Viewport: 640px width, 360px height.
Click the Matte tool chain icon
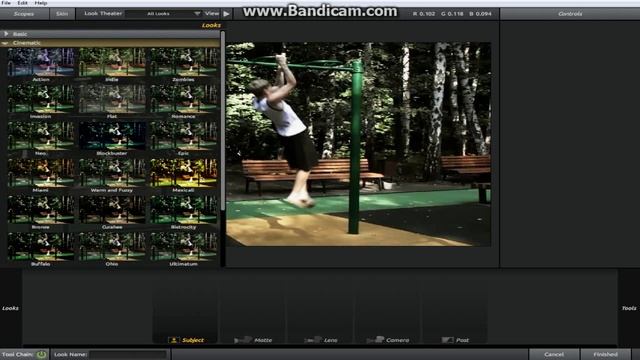click(242, 340)
